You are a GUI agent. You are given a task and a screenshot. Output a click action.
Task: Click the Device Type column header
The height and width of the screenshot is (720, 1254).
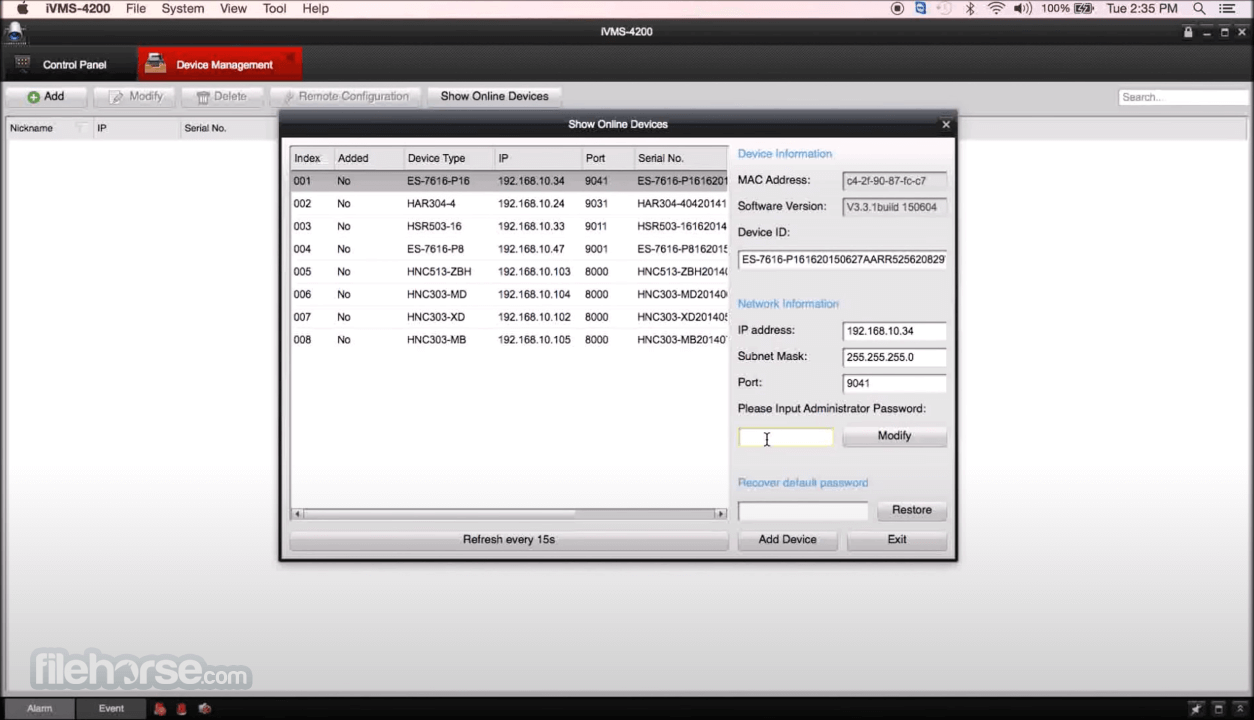(x=448, y=158)
